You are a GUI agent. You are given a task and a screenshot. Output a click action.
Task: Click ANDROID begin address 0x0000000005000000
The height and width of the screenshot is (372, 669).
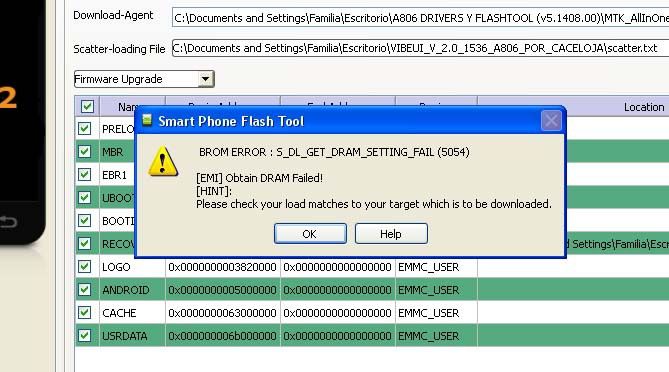coord(222,290)
